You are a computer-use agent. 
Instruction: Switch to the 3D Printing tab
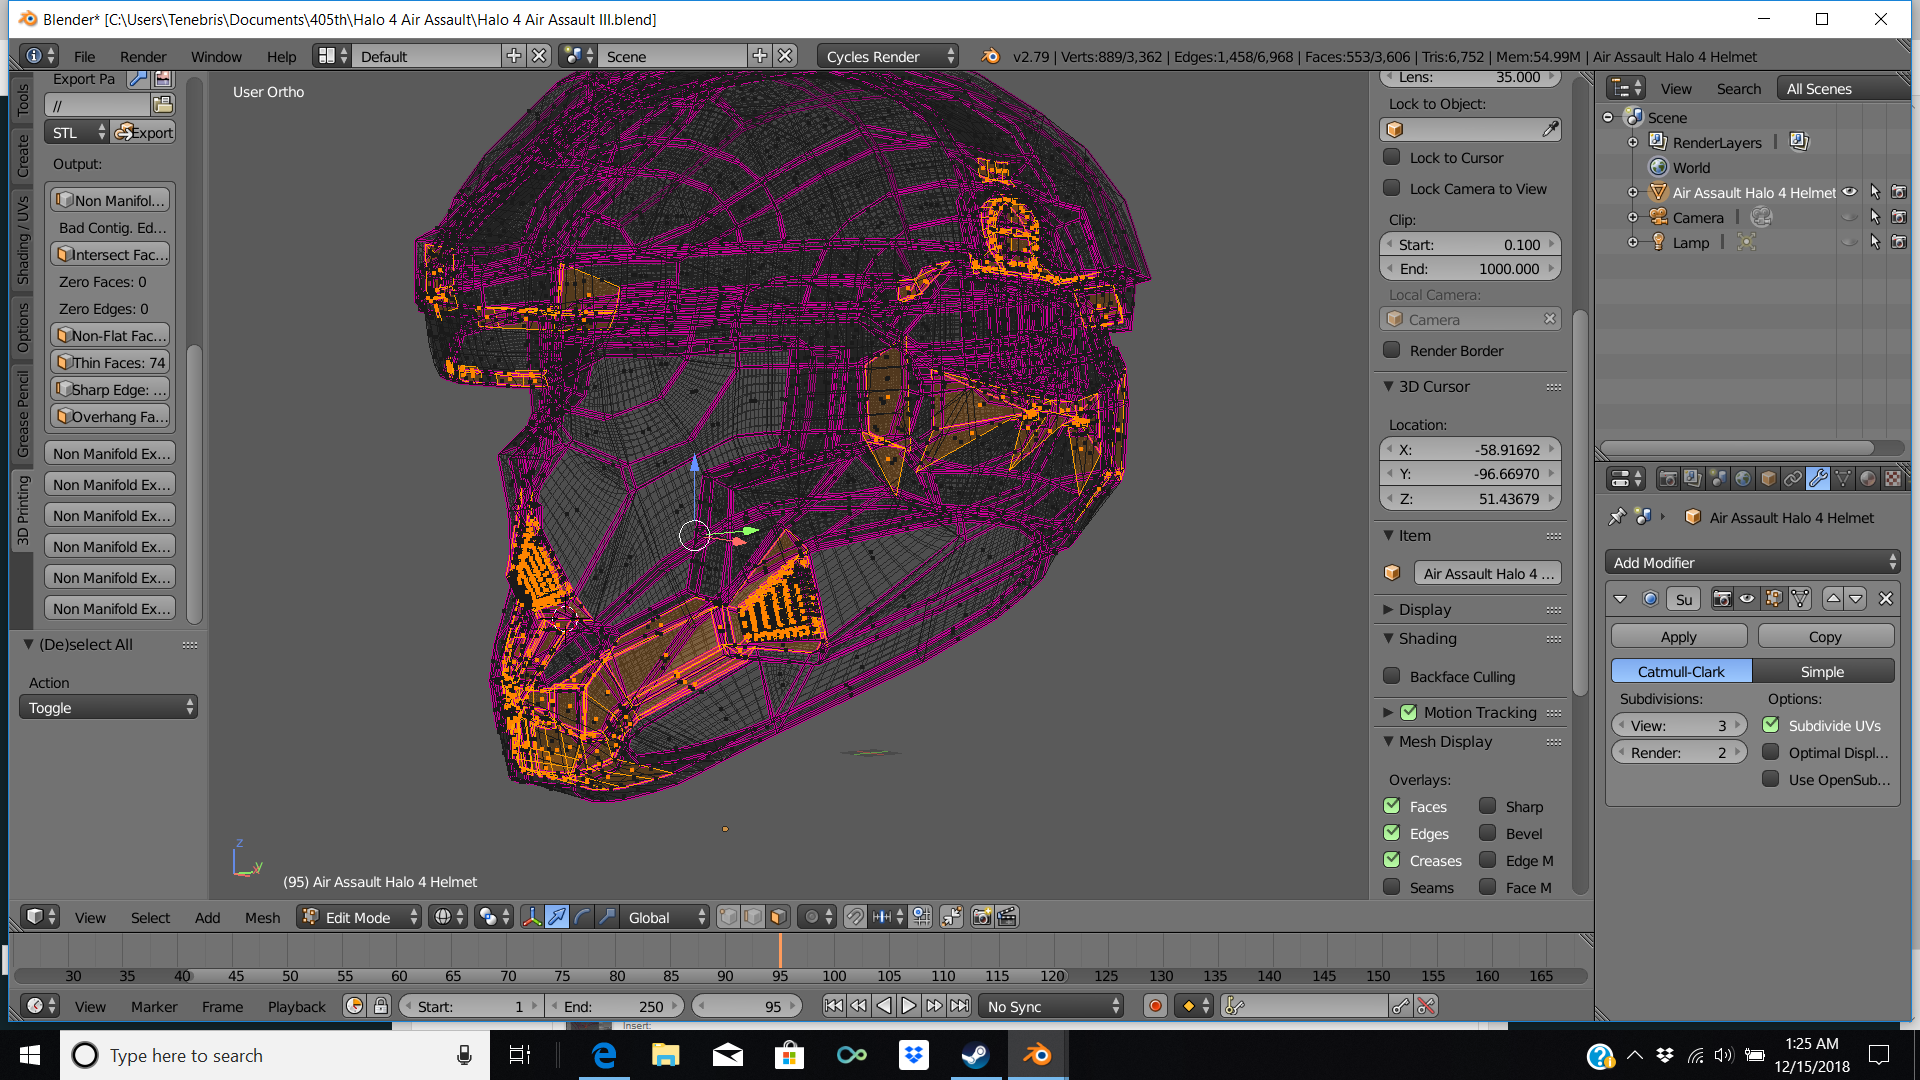pyautogui.click(x=22, y=510)
